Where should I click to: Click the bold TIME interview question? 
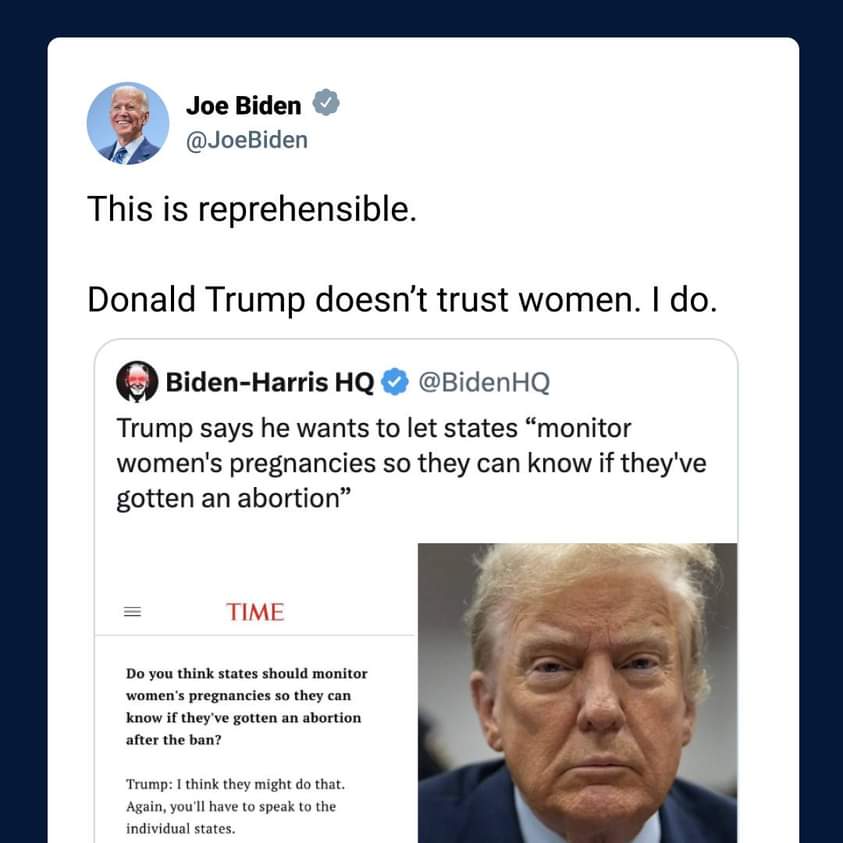(x=247, y=706)
